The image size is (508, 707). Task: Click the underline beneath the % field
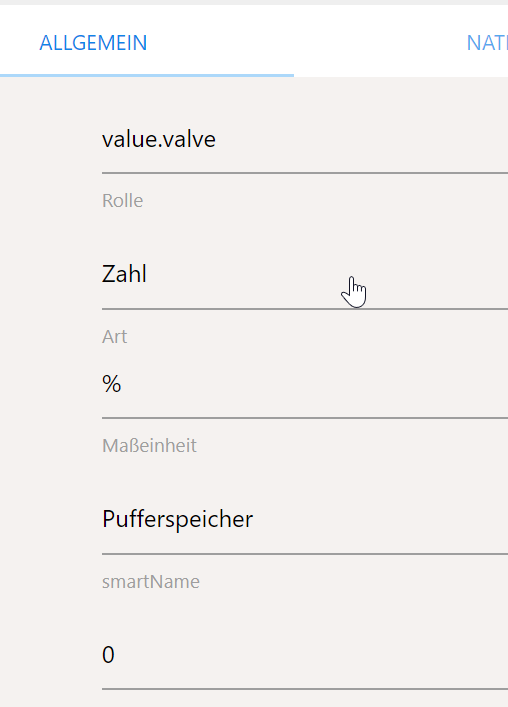305,418
